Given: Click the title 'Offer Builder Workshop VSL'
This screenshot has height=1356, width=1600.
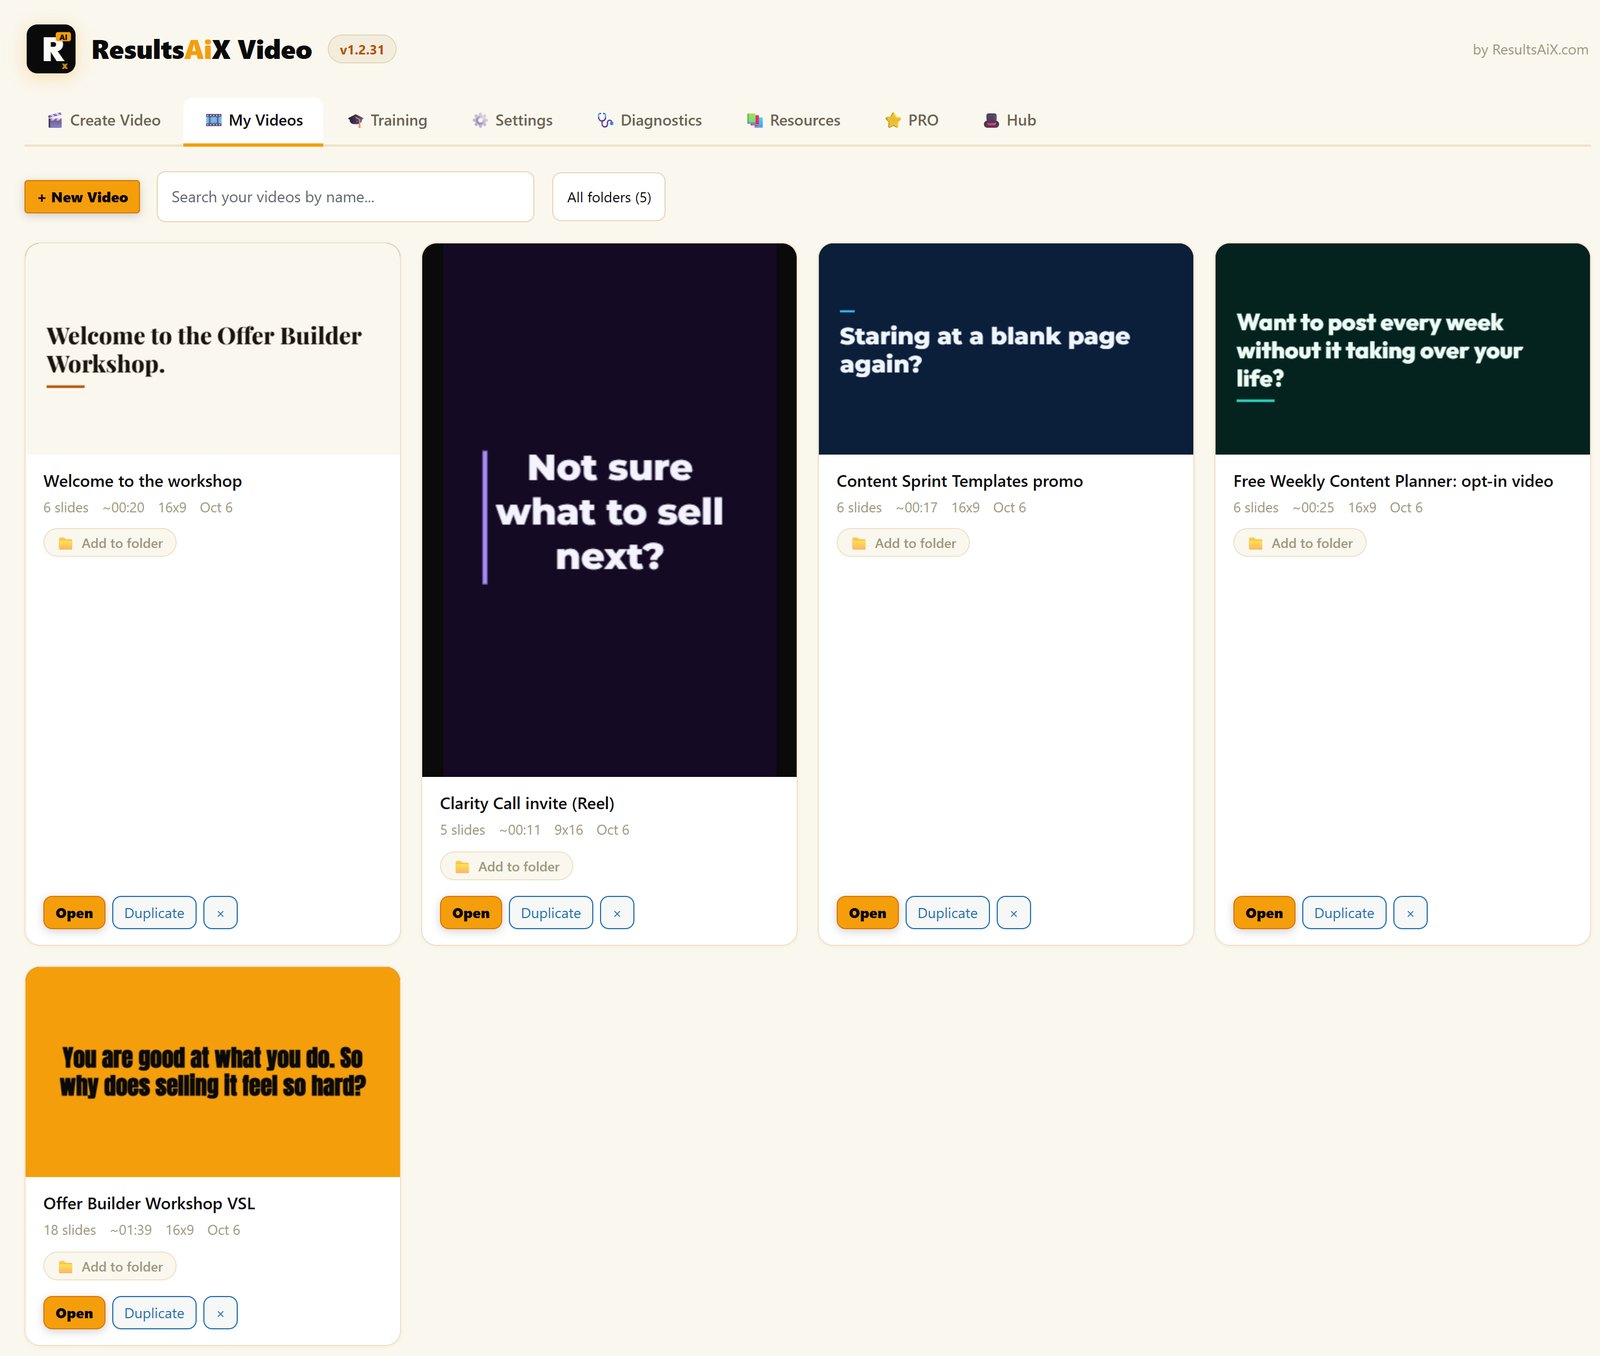Looking at the screenshot, I should pos(149,1204).
